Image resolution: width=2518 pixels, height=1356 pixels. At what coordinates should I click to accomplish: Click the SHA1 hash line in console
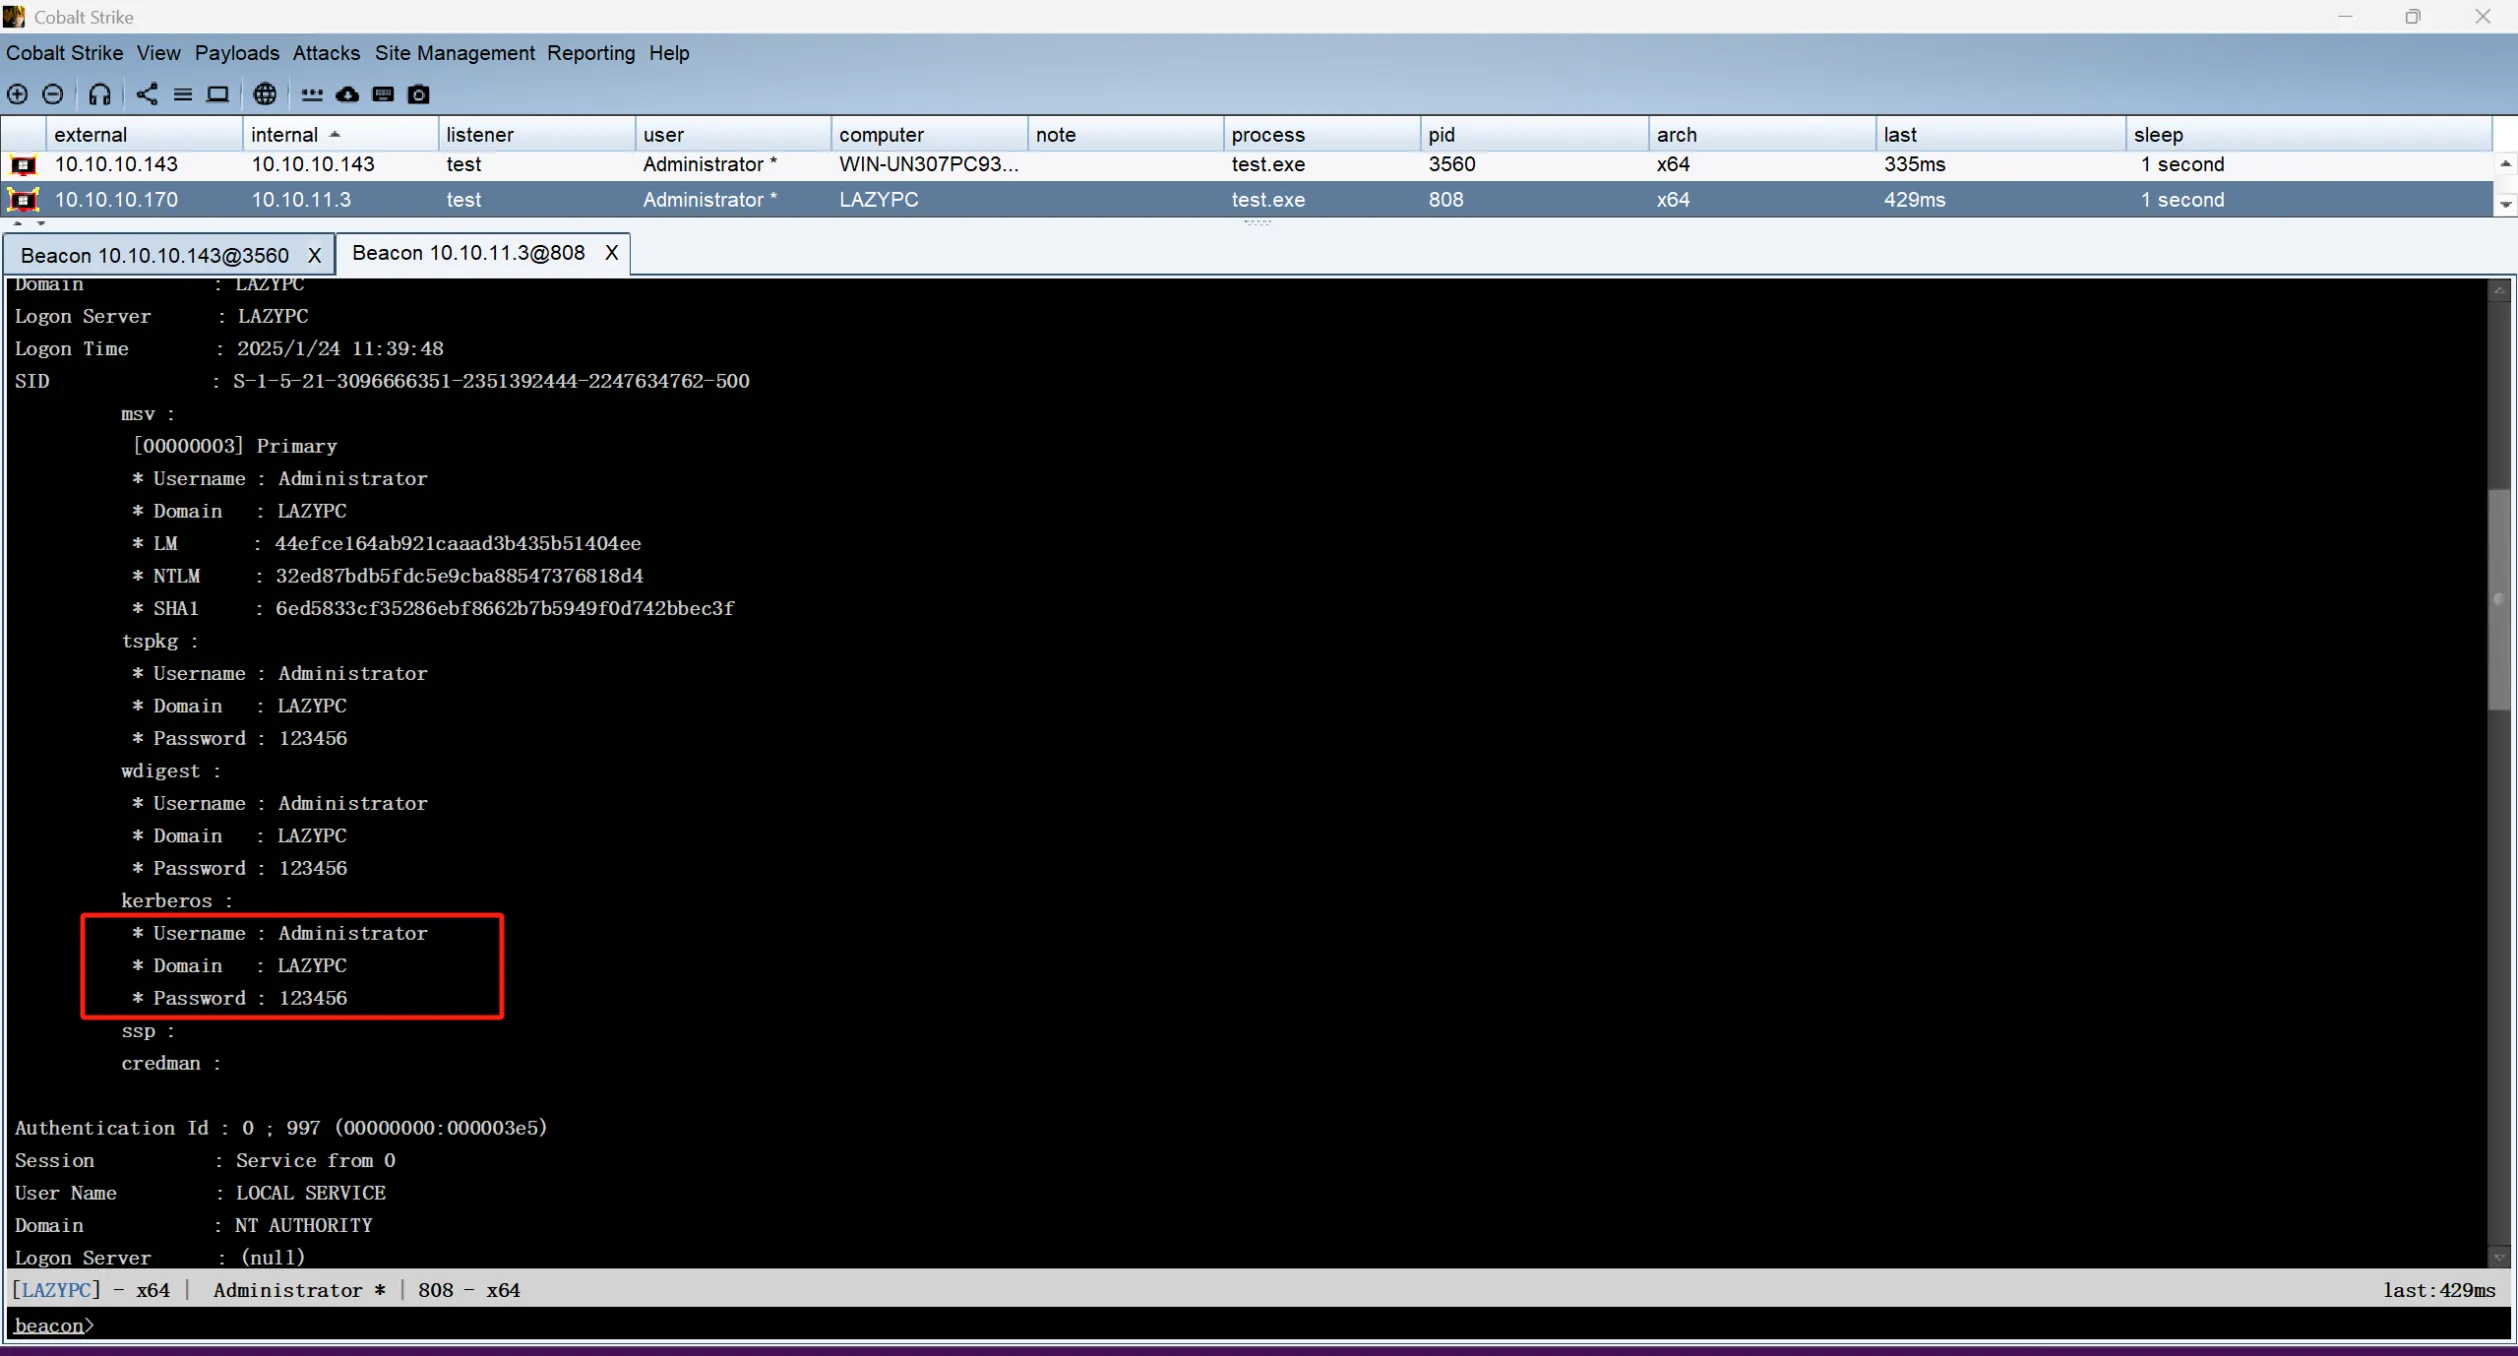433,609
